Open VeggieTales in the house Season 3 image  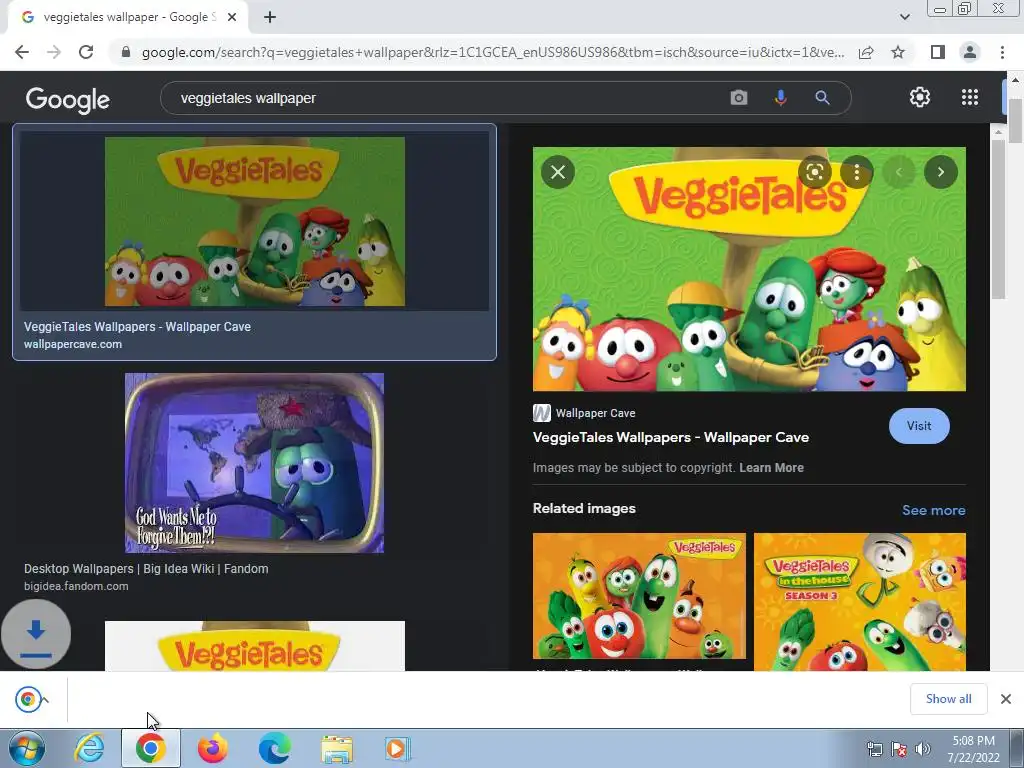click(x=859, y=601)
